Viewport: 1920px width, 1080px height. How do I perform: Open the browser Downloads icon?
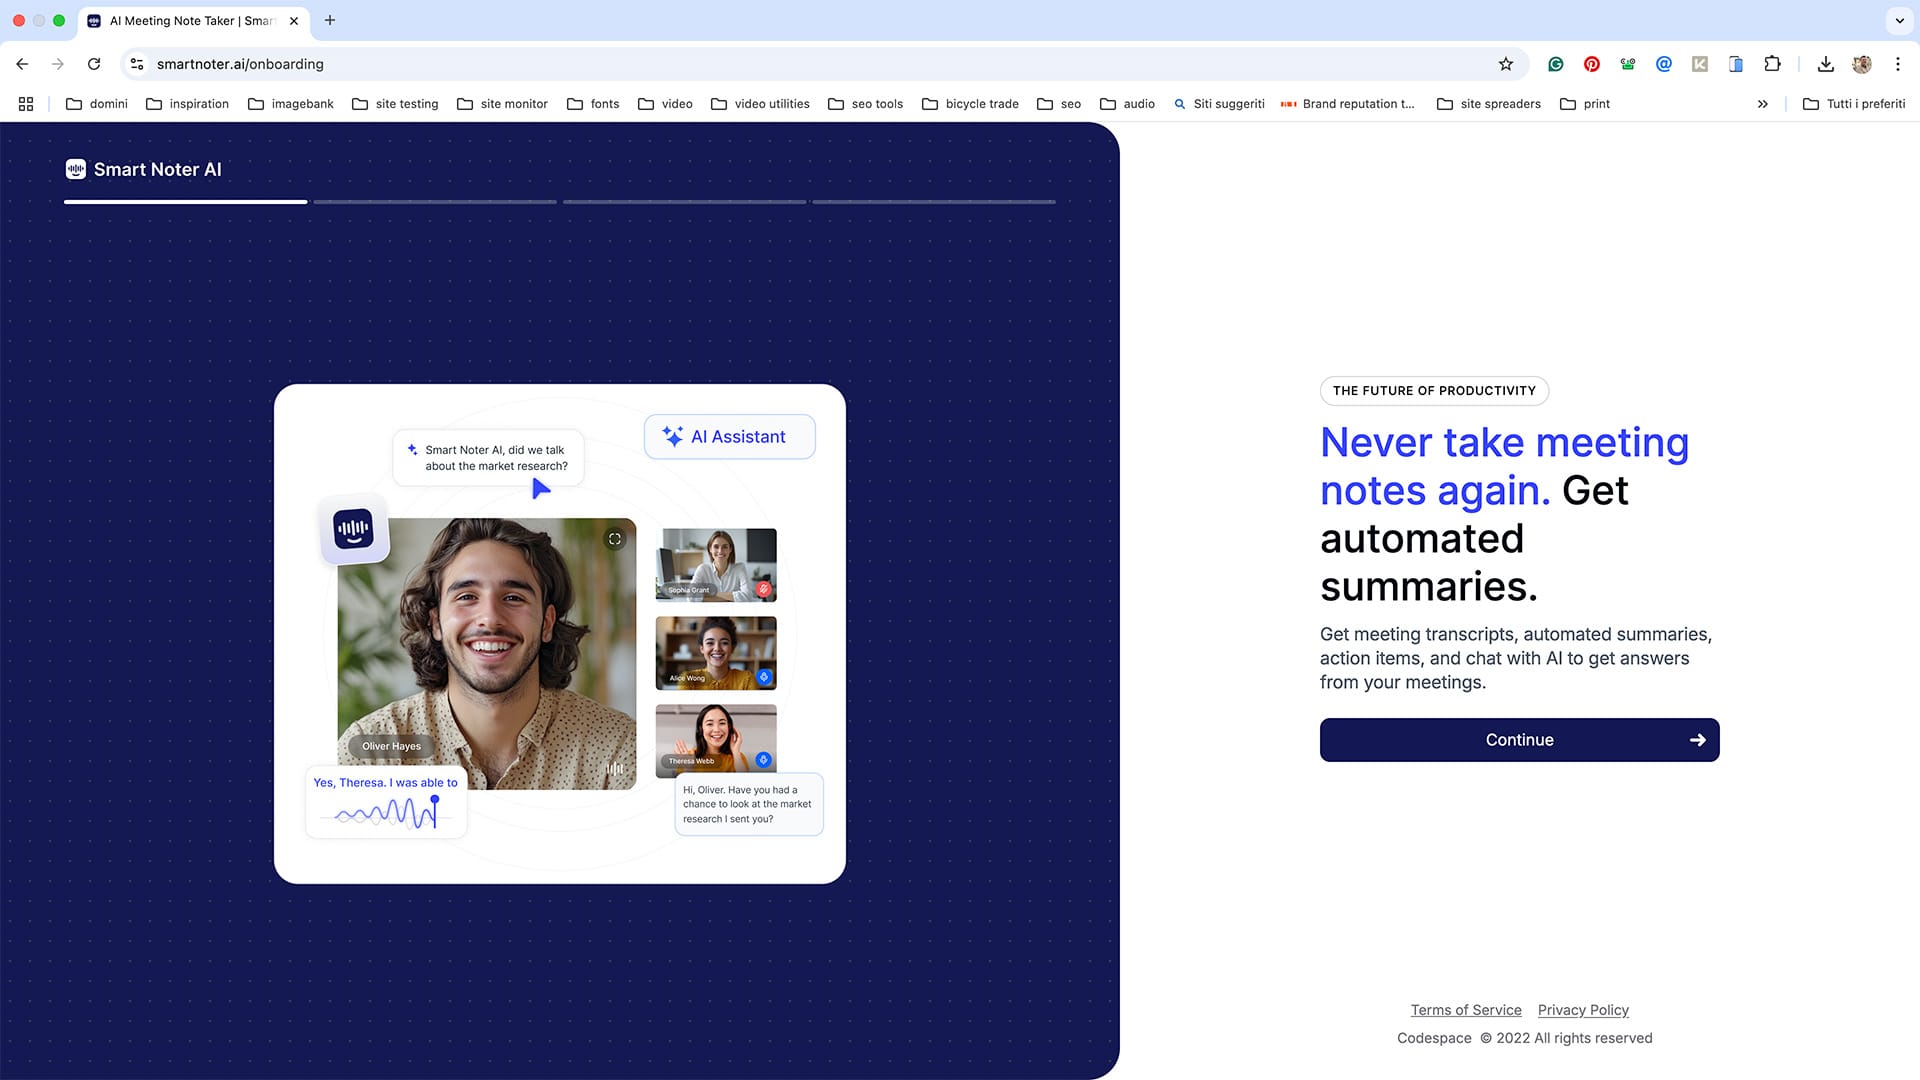[1825, 63]
